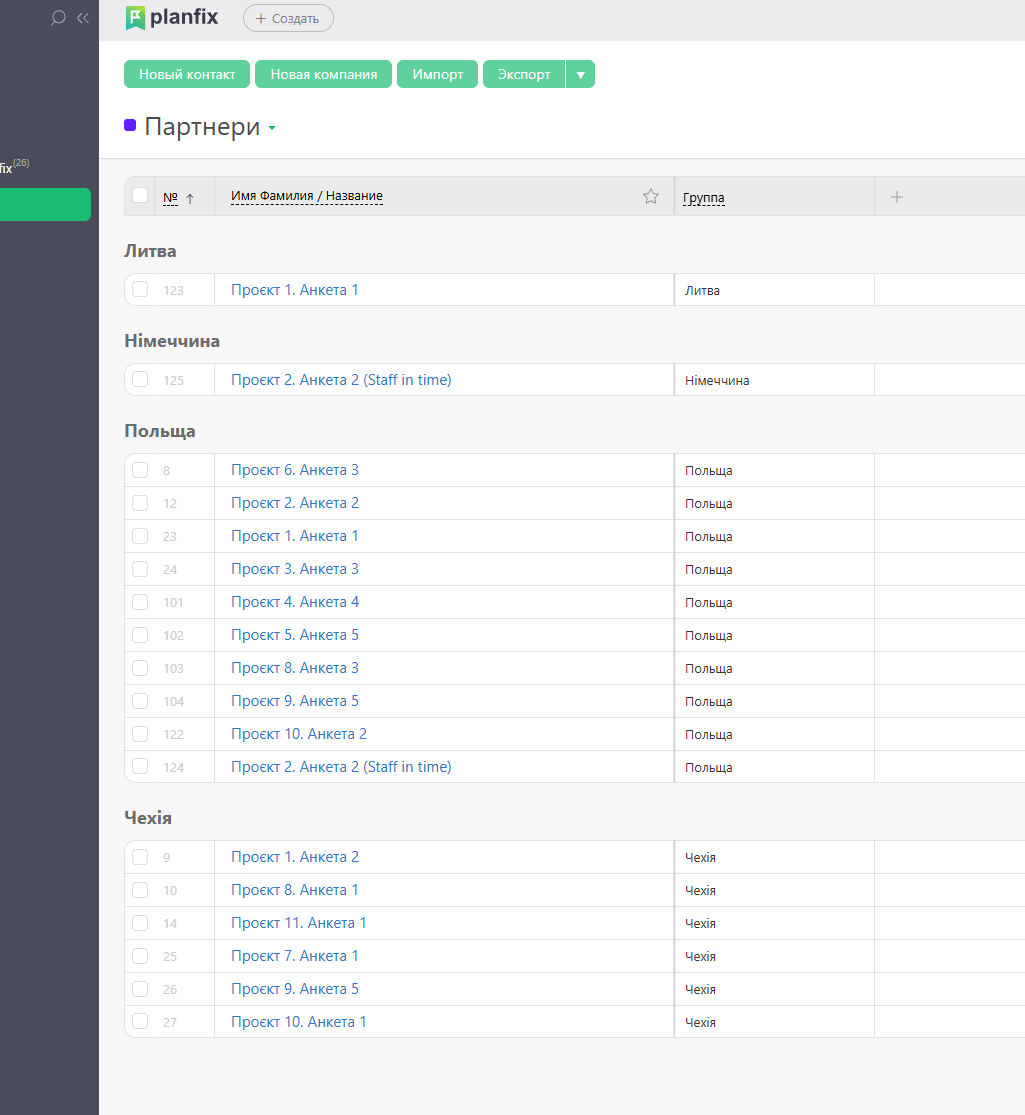Expand the arrow dropdown beside Экспорт
Image resolution: width=1025 pixels, height=1115 pixels.
point(580,75)
